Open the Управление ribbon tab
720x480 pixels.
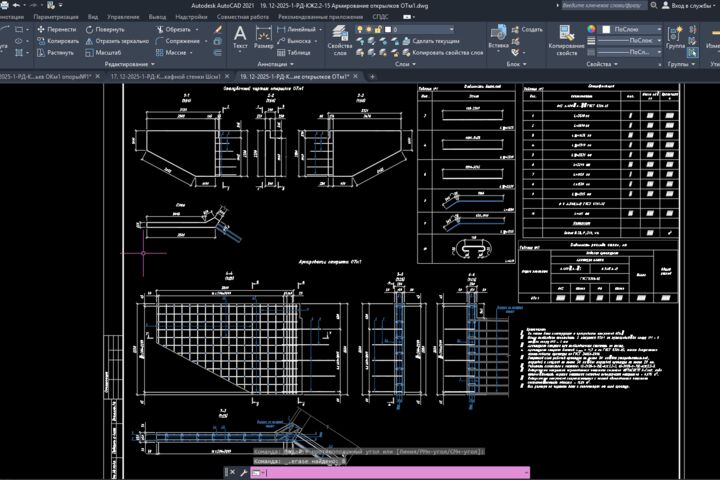click(123, 17)
